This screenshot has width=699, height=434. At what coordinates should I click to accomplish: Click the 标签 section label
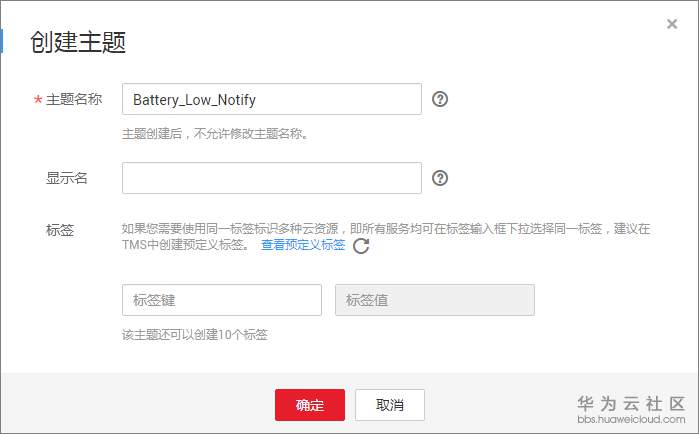(60, 230)
